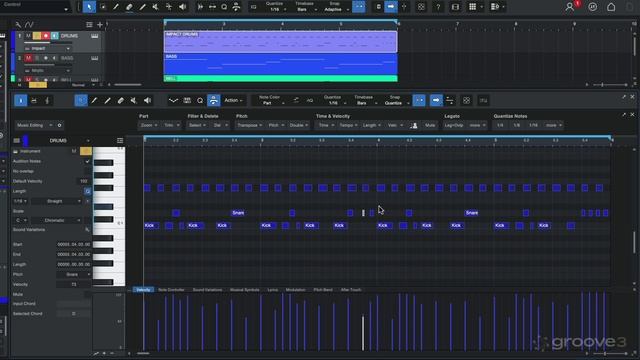Show automation curve icon above track list

tap(29, 25)
